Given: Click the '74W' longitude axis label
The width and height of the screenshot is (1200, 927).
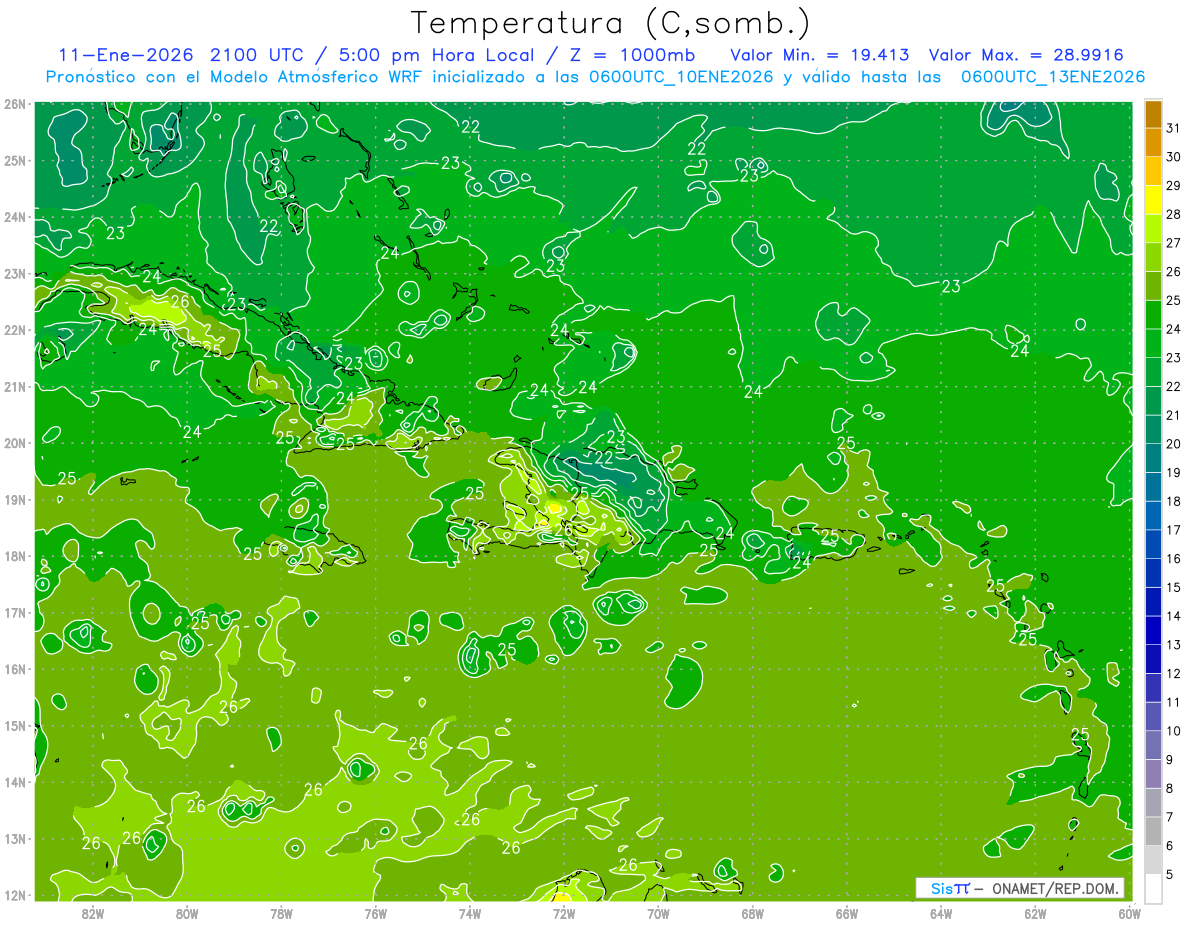Looking at the screenshot, I should (470, 913).
